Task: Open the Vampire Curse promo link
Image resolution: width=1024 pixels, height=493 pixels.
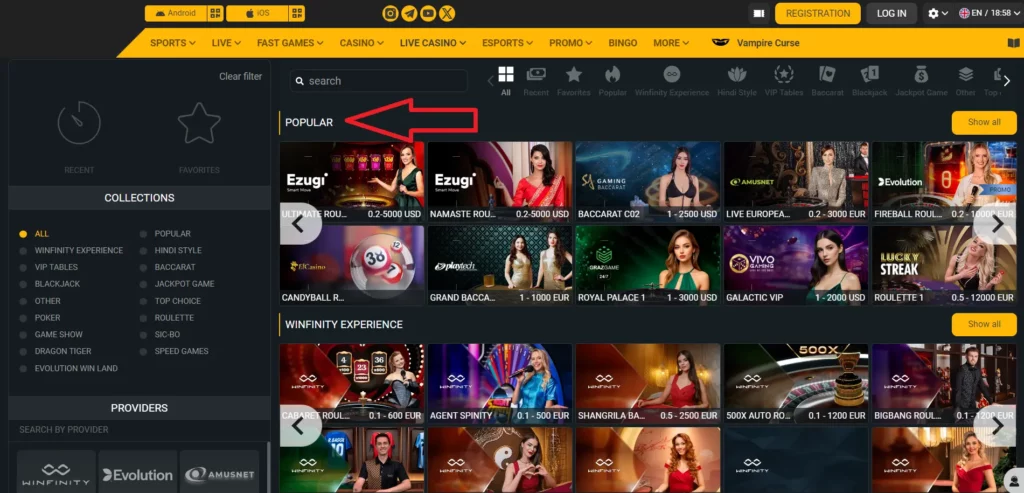Action: tap(756, 43)
